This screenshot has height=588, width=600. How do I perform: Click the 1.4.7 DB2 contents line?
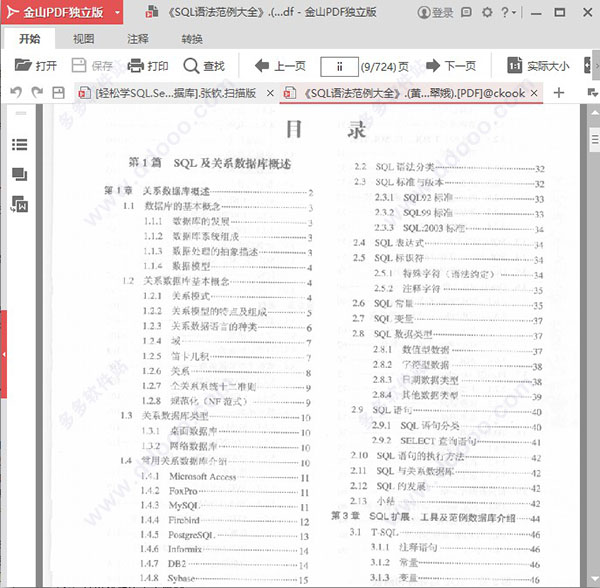(x=224, y=564)
